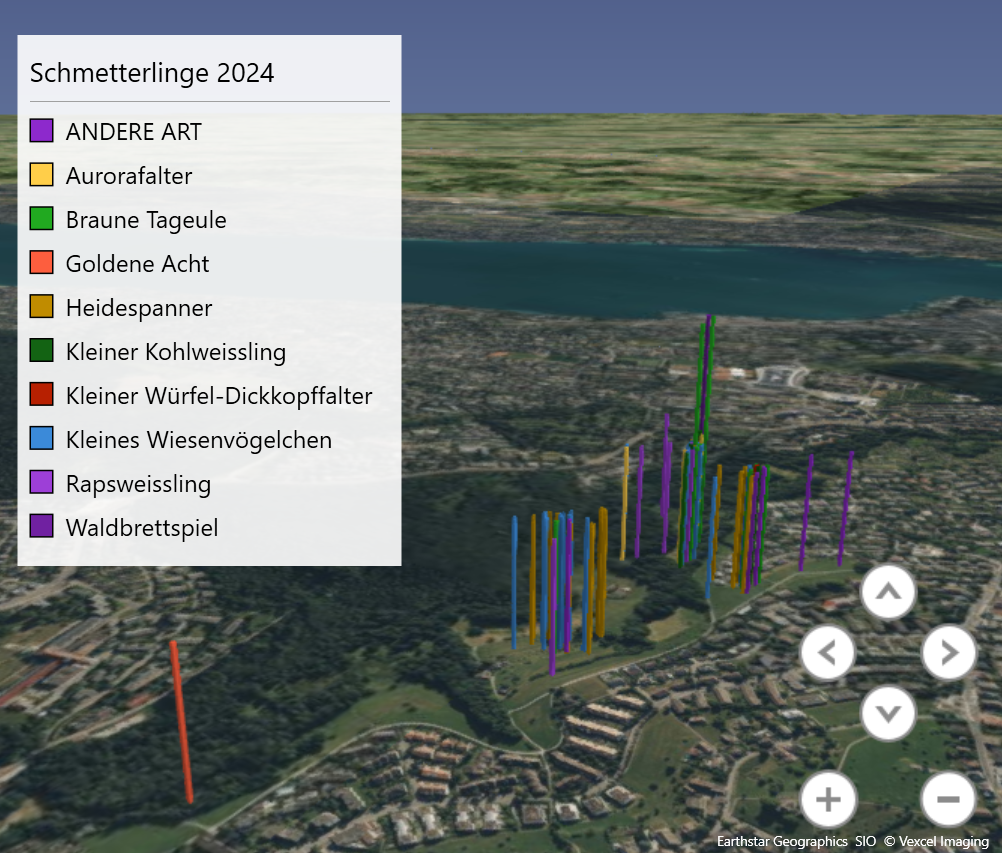Tilt view using the down arrow button
The image size is (1002, 853).
pos(888,712)
